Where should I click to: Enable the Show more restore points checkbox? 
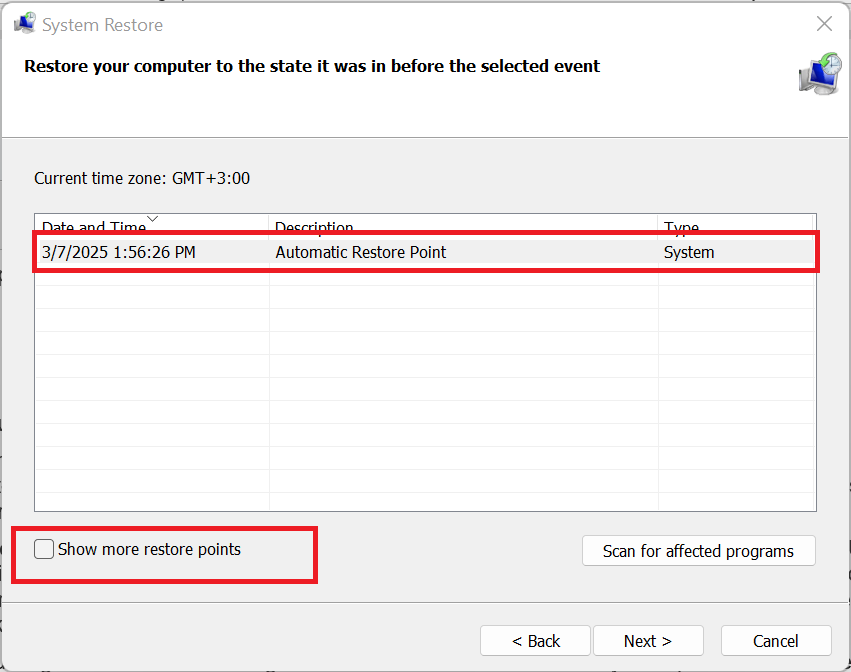point(44,549)
